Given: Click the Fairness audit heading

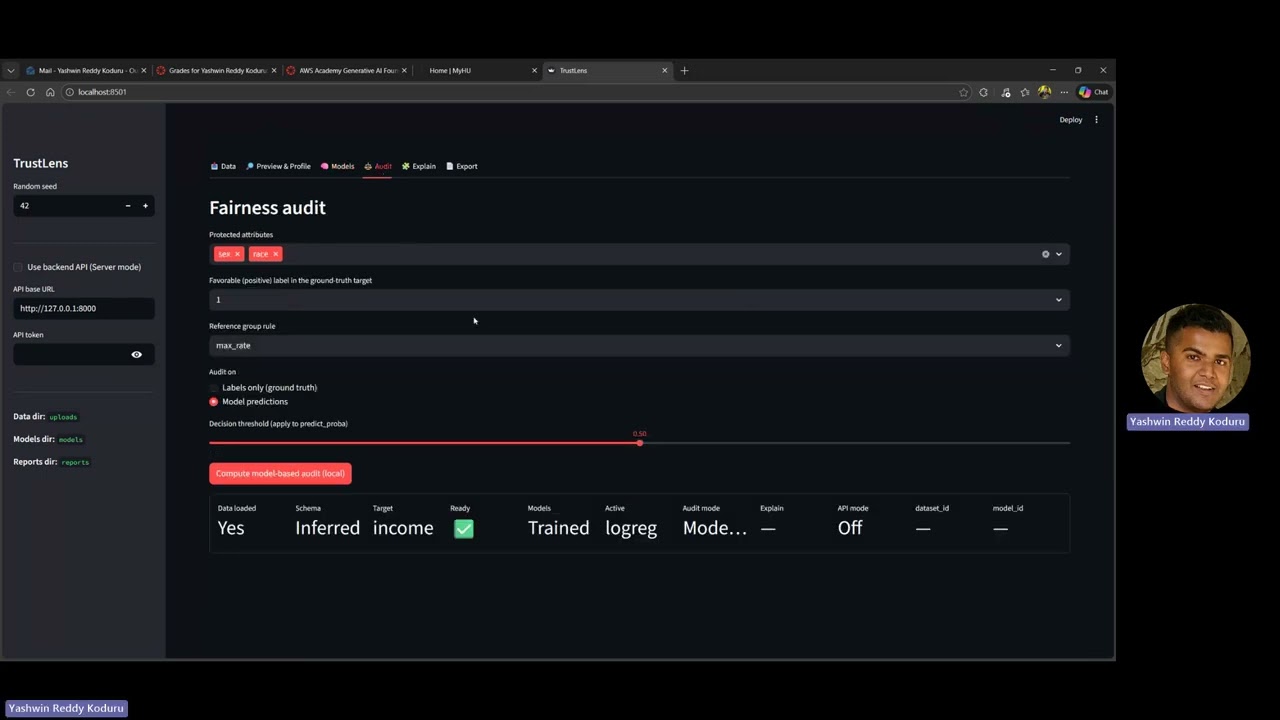Looking at the screenshot, I should click(x=267, y=208).
